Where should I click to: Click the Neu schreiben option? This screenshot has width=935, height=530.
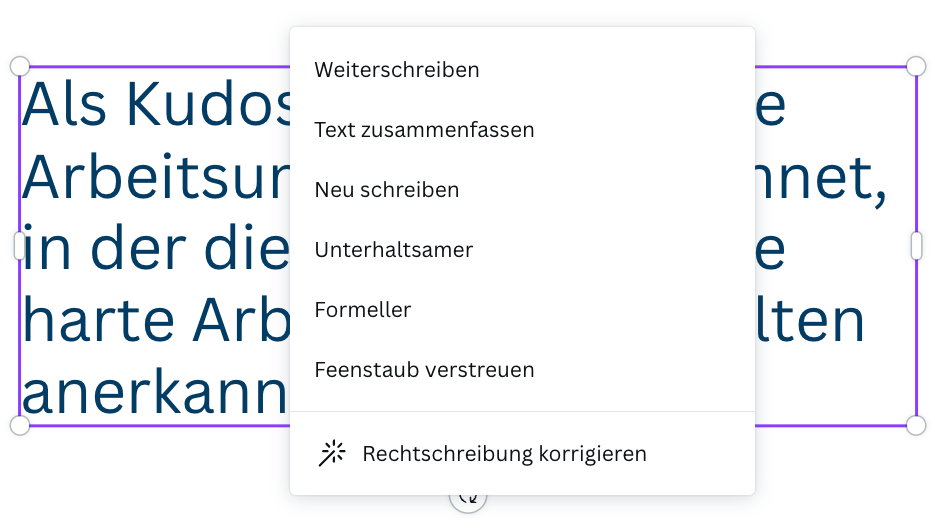tap(387, 190)
